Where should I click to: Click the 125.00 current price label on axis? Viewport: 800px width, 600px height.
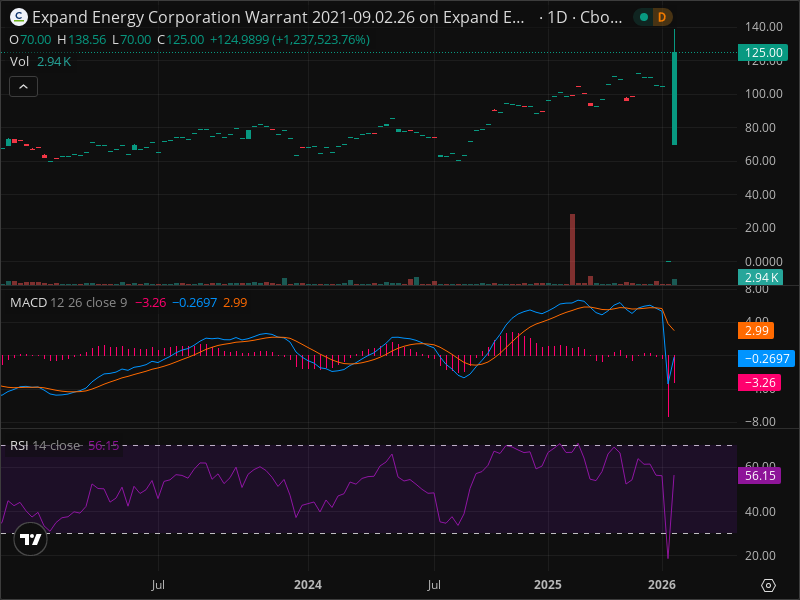763,53
